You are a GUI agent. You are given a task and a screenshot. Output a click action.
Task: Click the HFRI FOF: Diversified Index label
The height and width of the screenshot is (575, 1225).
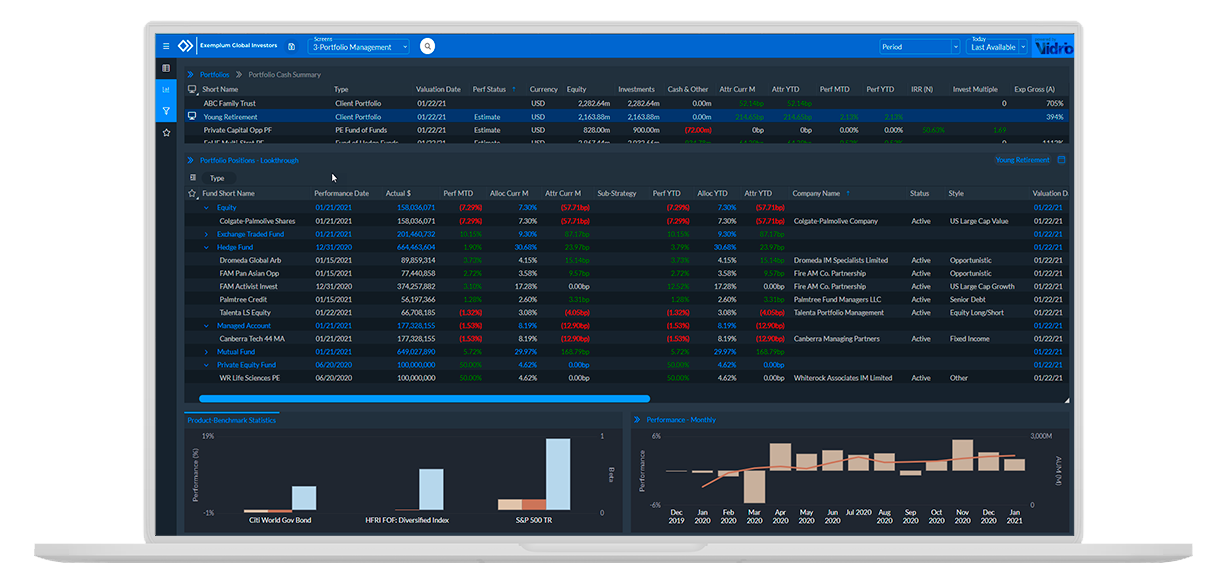click(x=407, y=520)
